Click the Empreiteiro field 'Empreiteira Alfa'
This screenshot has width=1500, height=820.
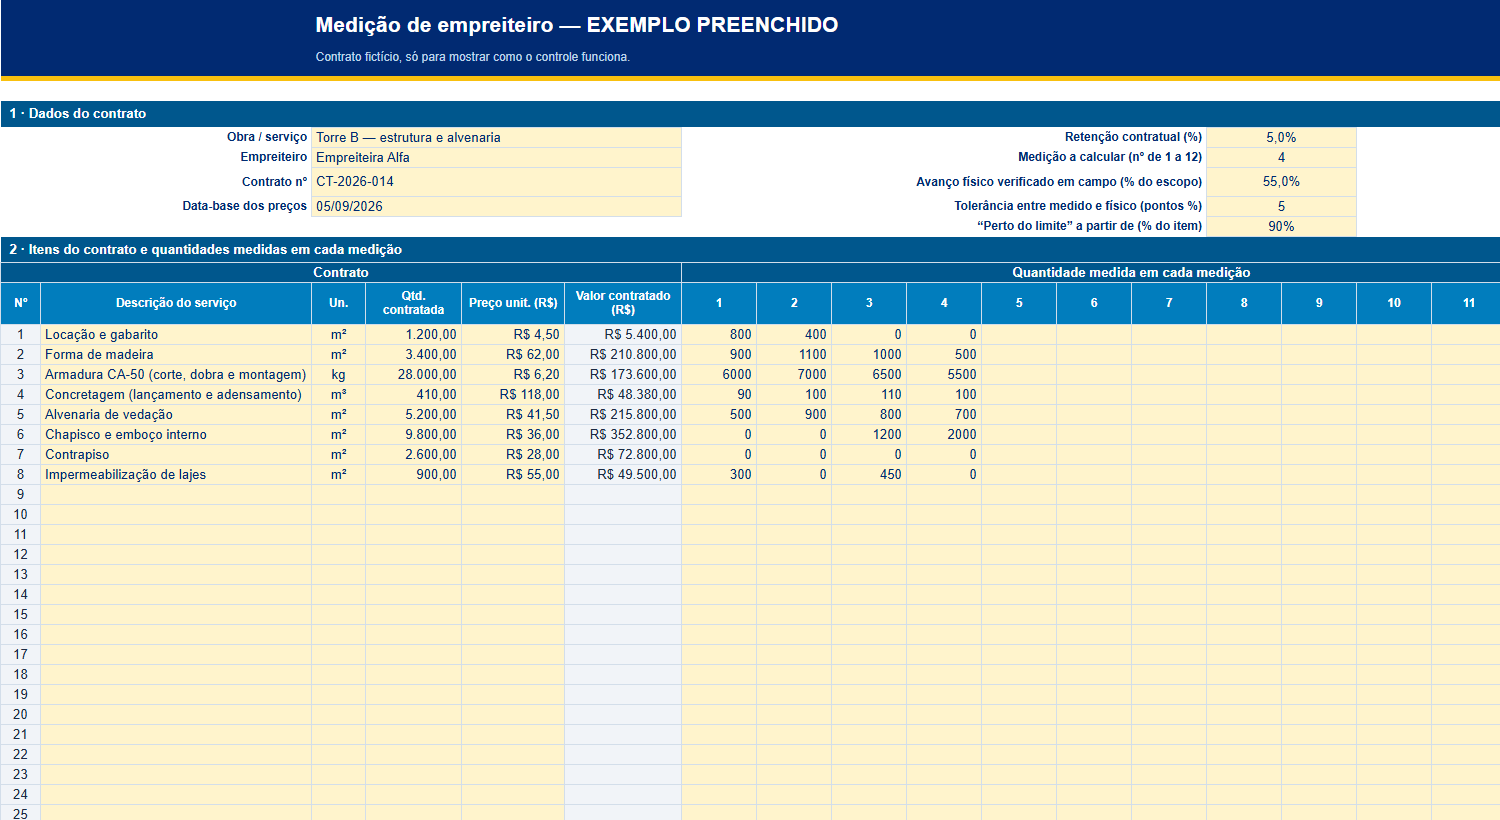pyautogui.click(x=496, y=157)
